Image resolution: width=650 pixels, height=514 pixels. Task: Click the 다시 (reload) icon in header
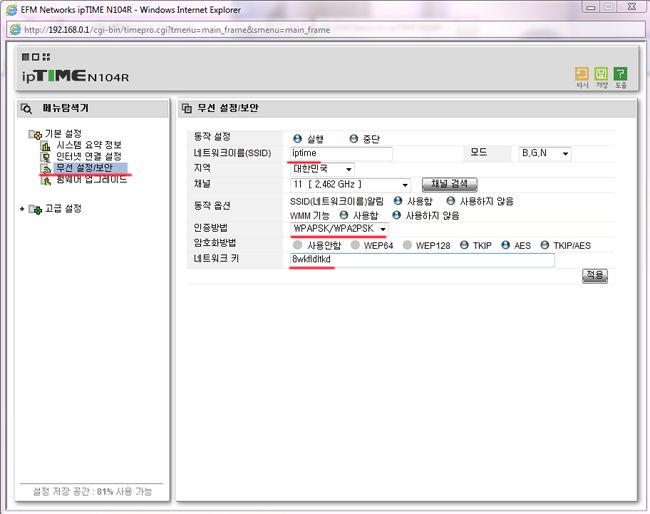point(582,74)
